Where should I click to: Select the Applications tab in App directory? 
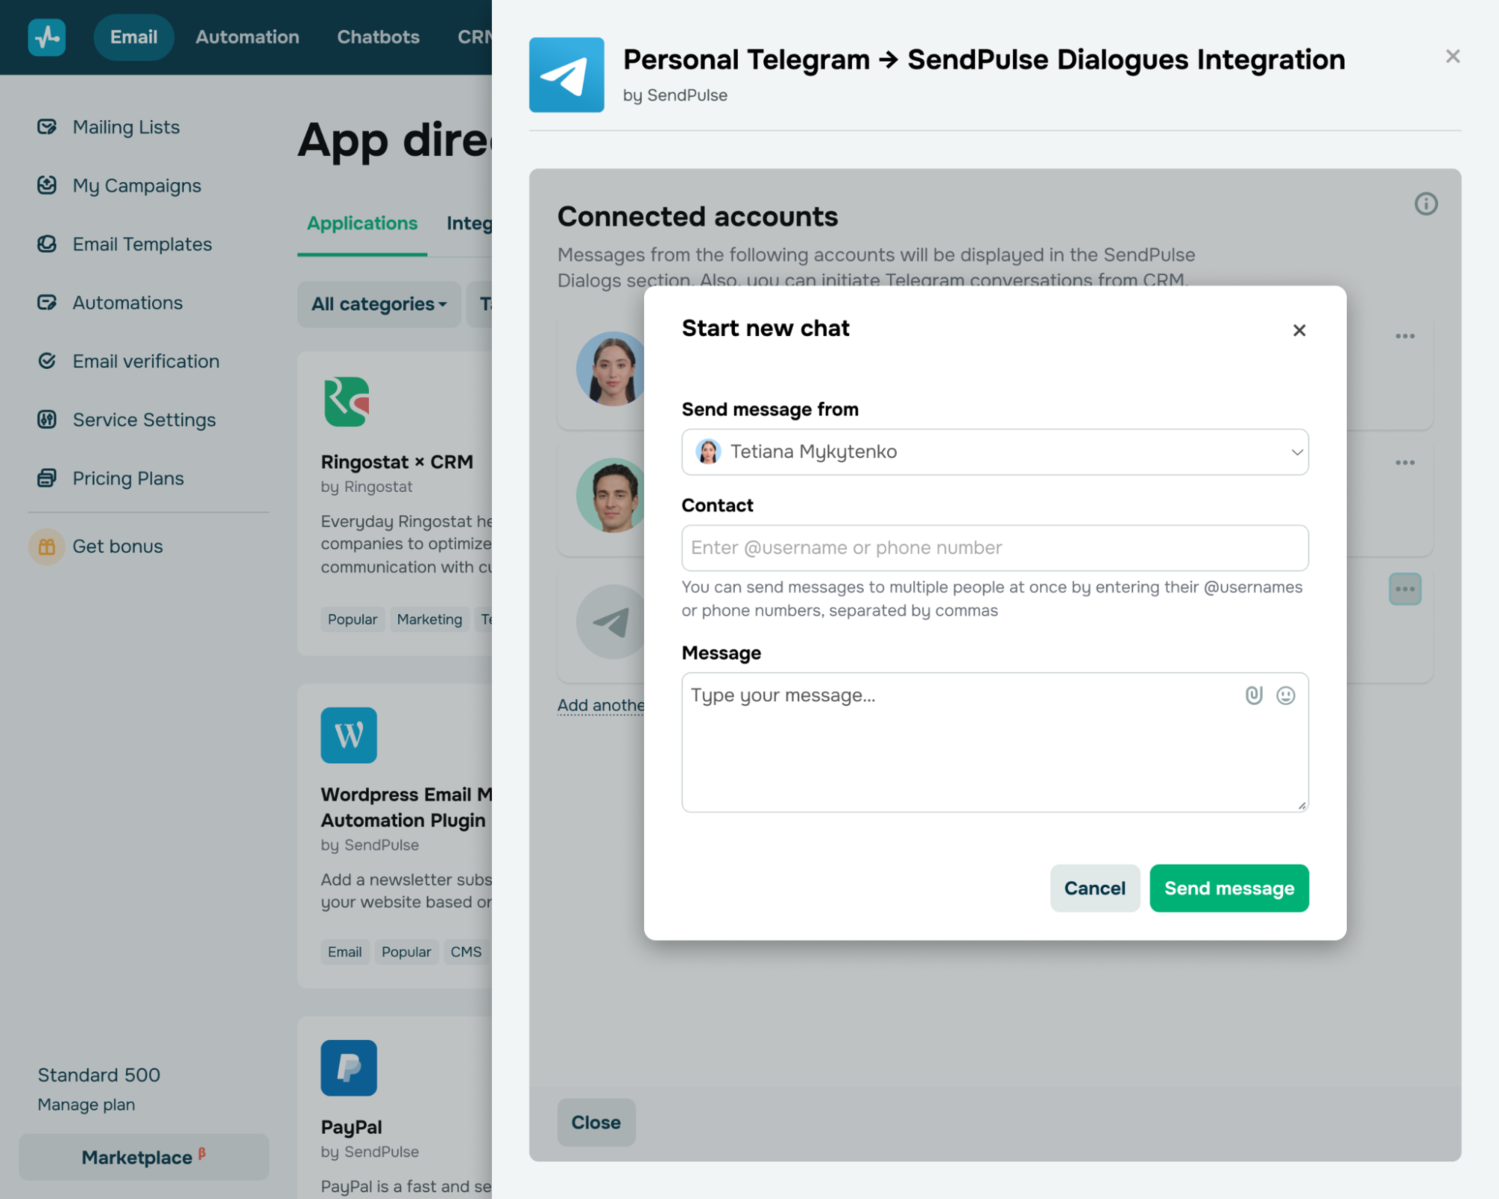362,223
